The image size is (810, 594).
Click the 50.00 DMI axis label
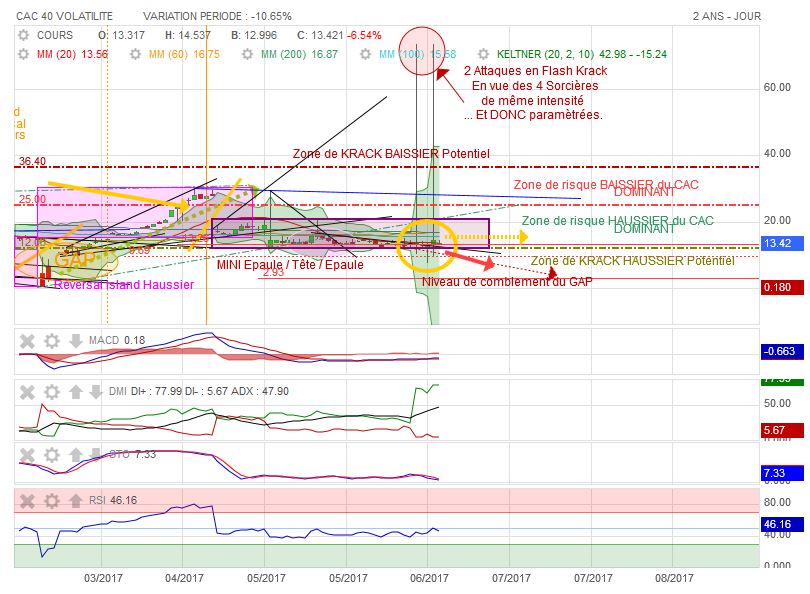(x=777, y=403)
